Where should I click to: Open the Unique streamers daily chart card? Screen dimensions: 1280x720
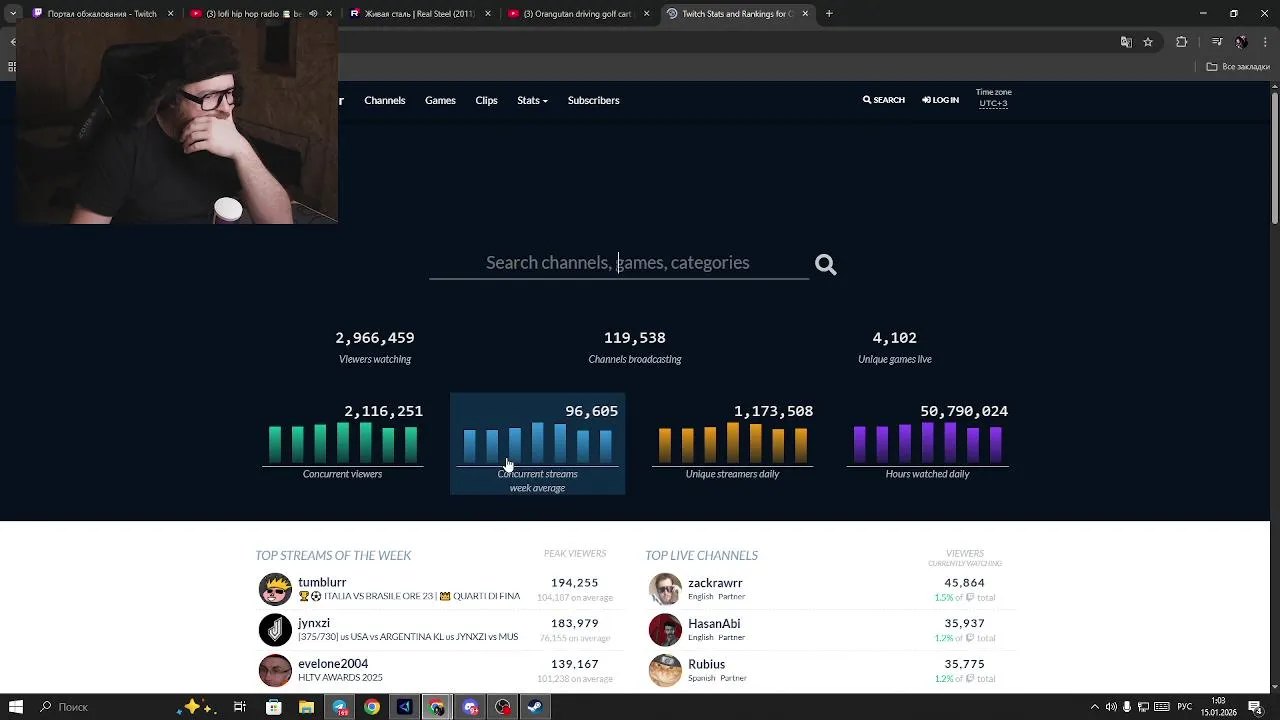coord(733,441)
